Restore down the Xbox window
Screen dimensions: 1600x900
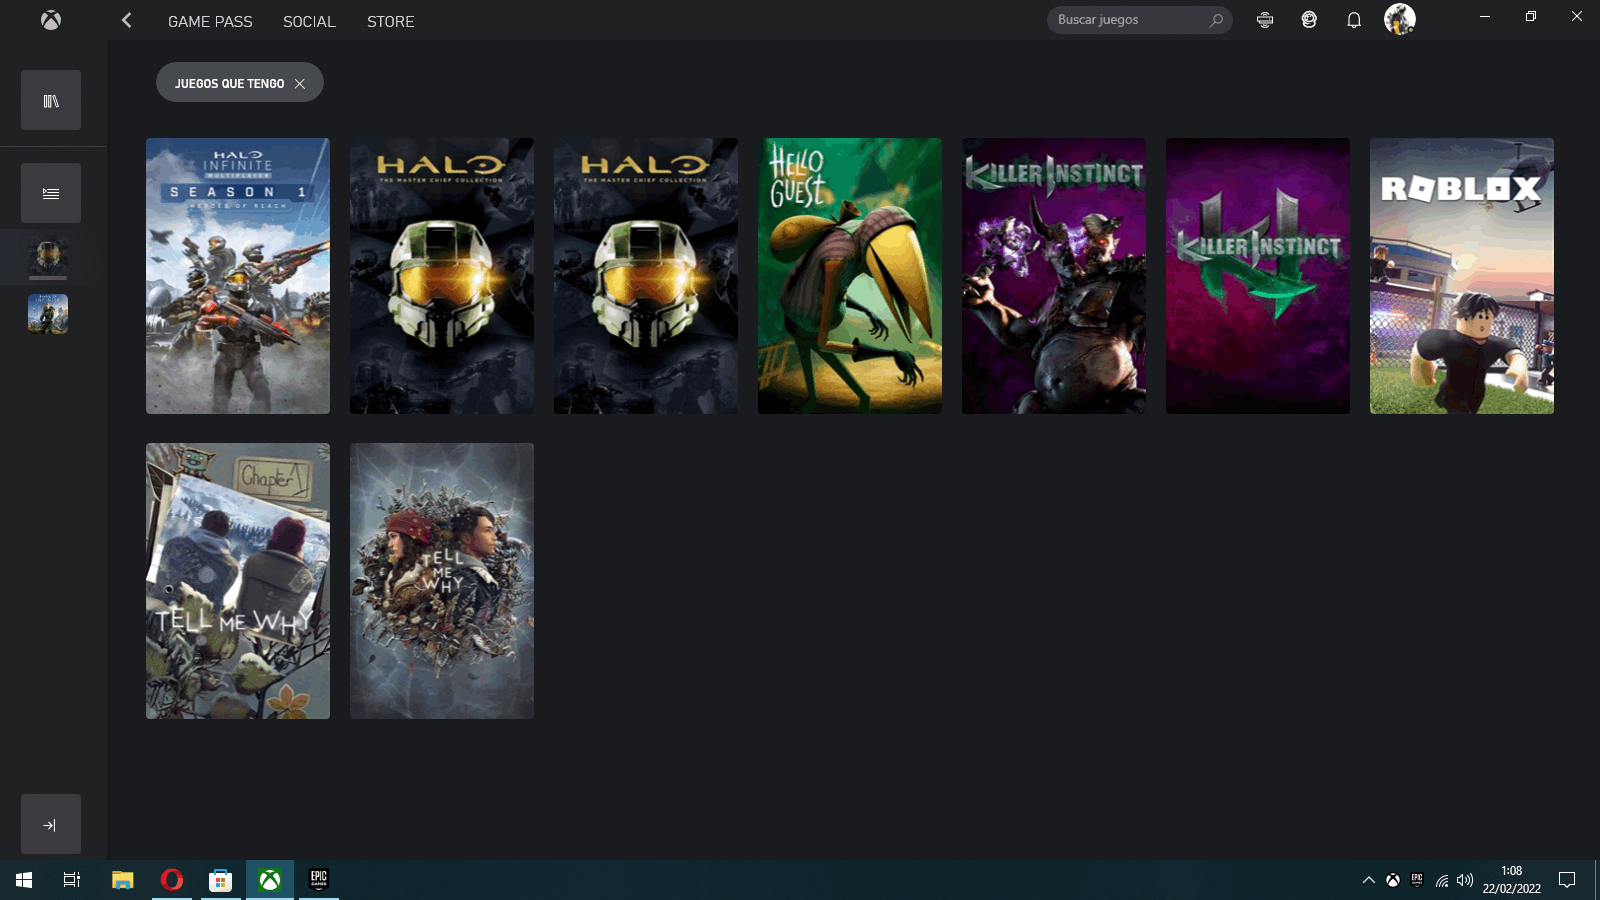coord(1531,16)
